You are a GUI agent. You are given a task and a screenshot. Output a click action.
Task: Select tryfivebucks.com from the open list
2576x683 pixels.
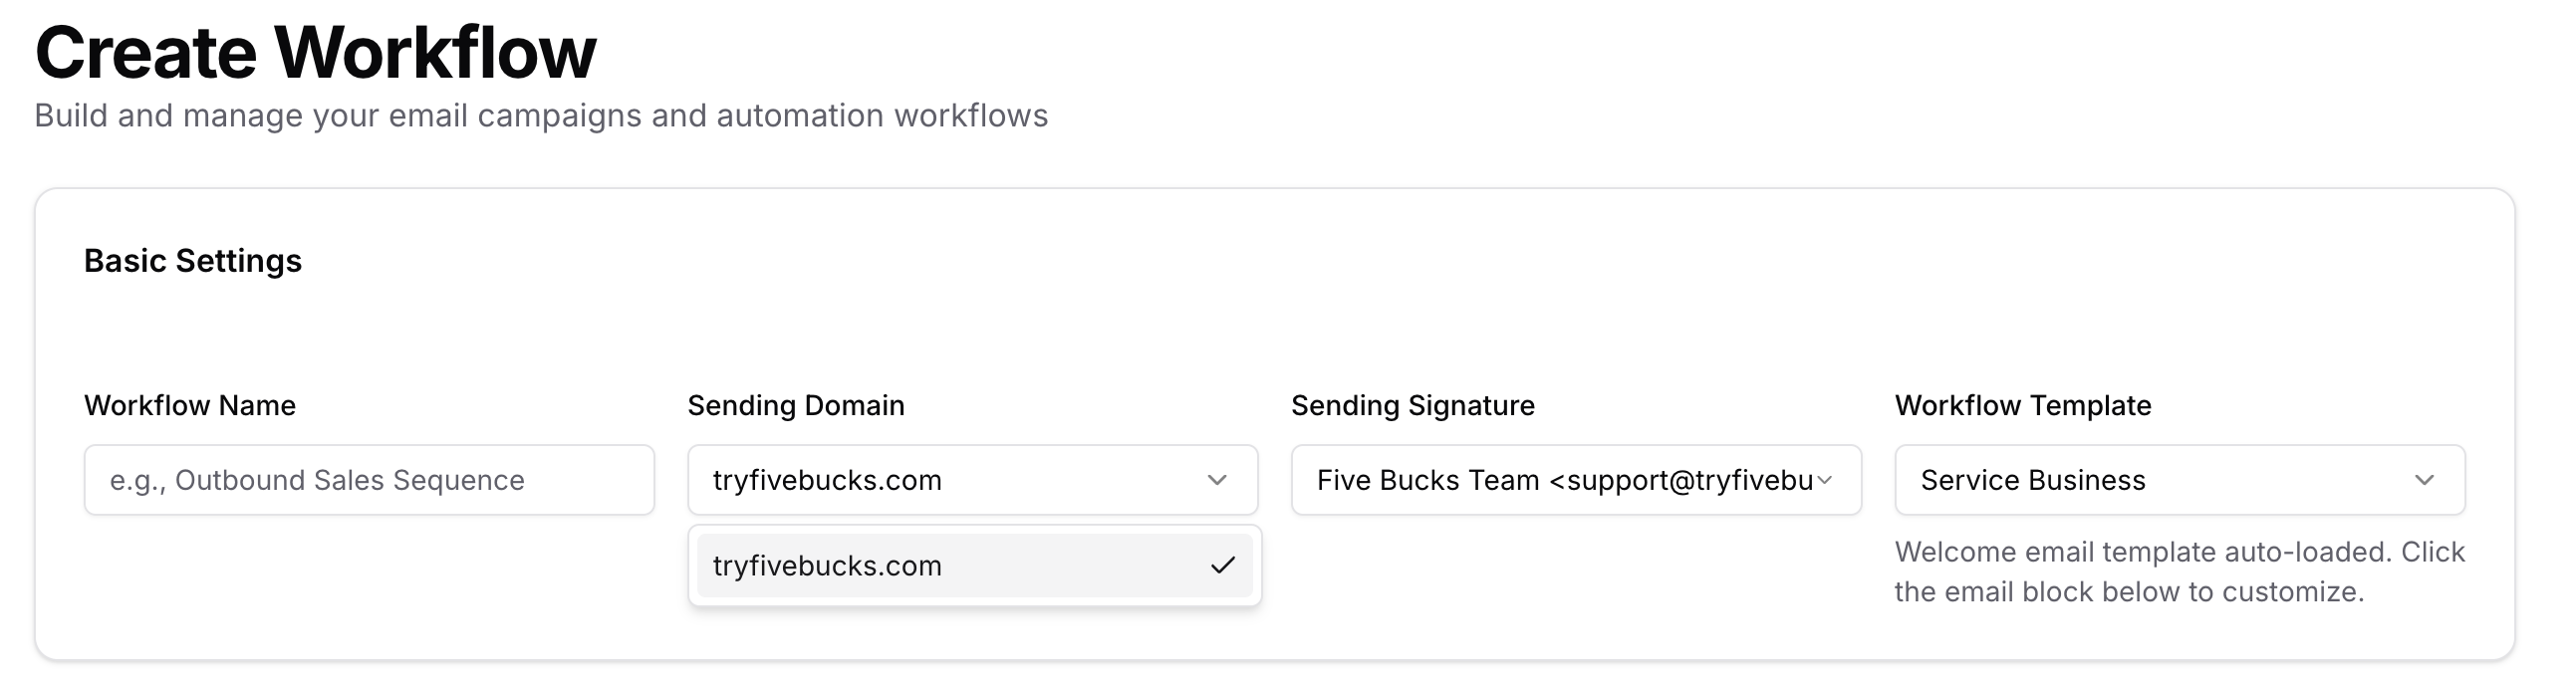[827, 566]
